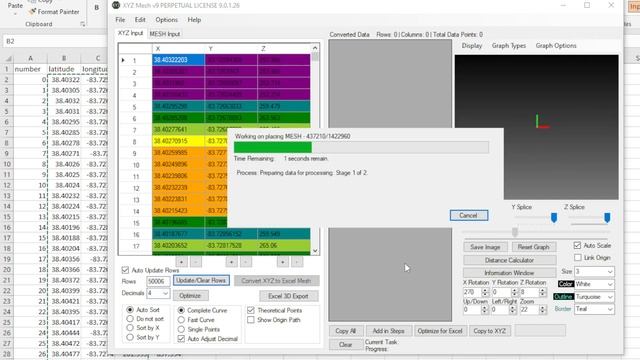
Task: Select the Complete Curve radio button
Action: [x=181, y=310]
